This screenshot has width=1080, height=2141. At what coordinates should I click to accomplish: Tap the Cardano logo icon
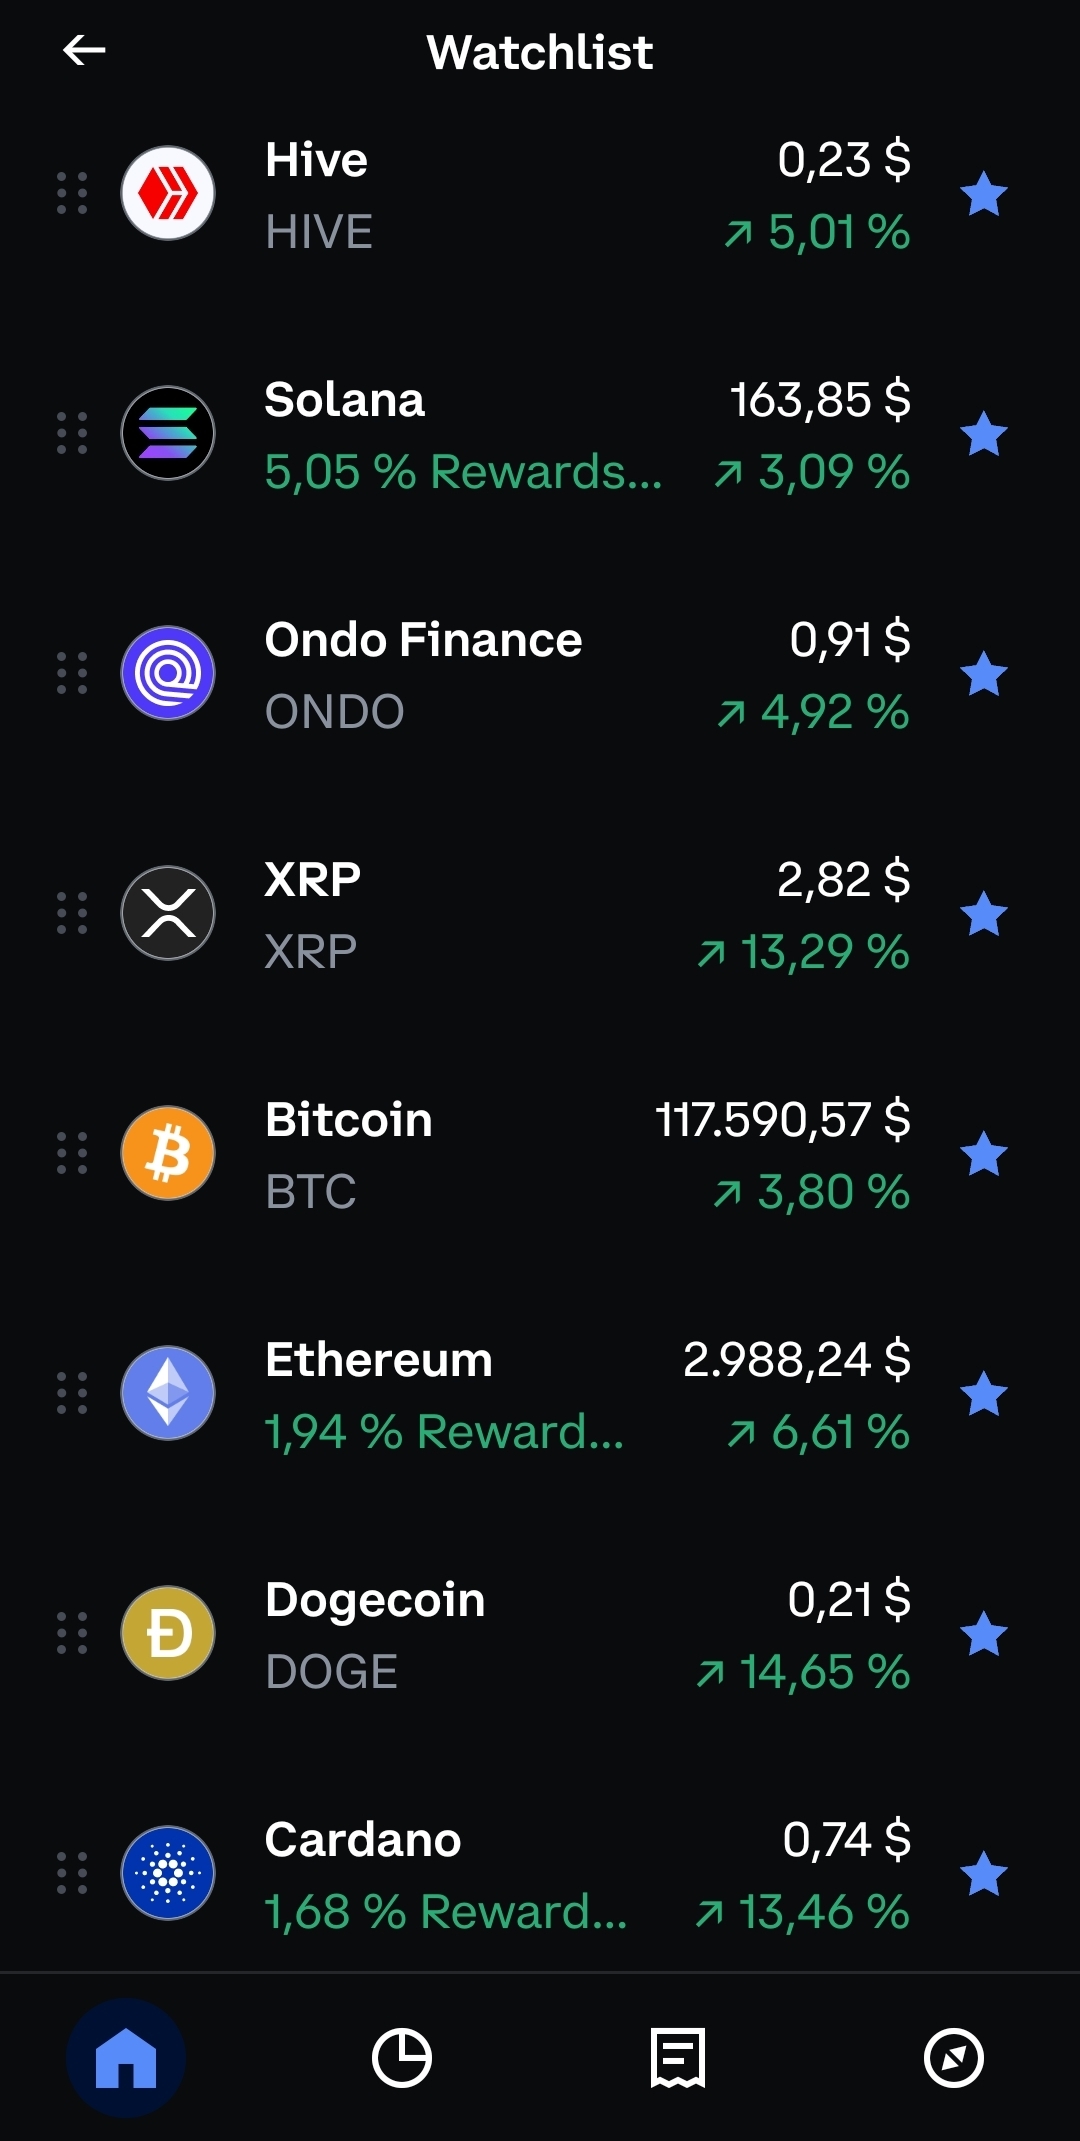tap(168, 1873)
